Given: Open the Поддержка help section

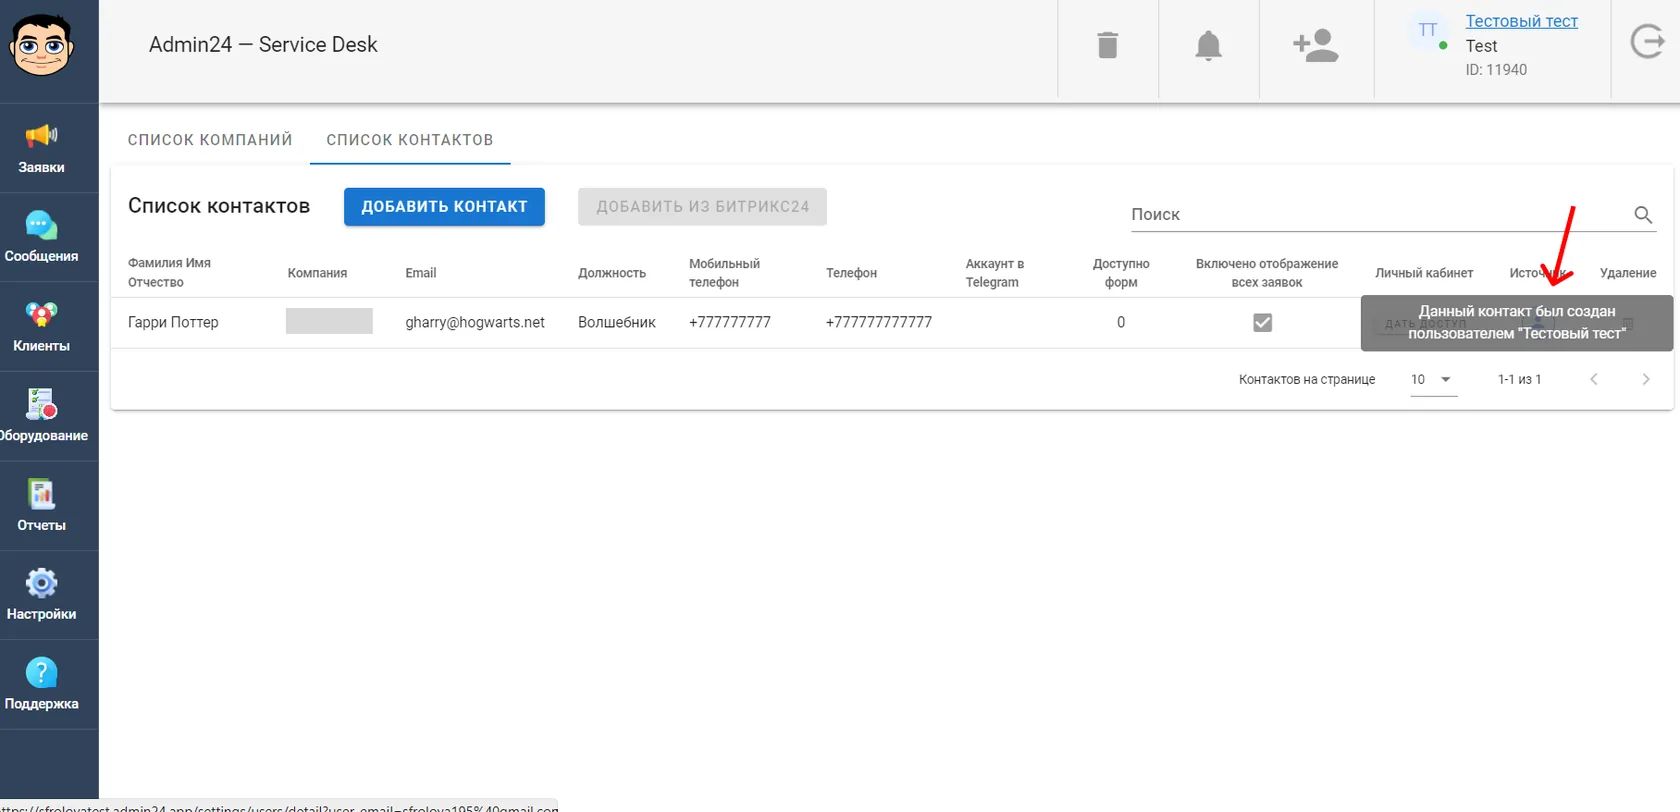Looking at the screenshot, I should (x=41, y=685).
